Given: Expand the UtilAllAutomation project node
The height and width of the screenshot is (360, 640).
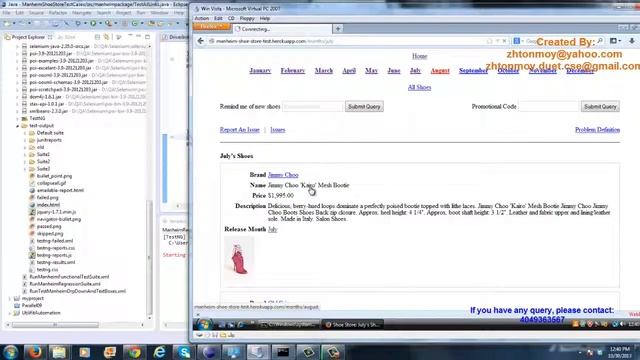Looking at the screenshot, I should (10, 313).
